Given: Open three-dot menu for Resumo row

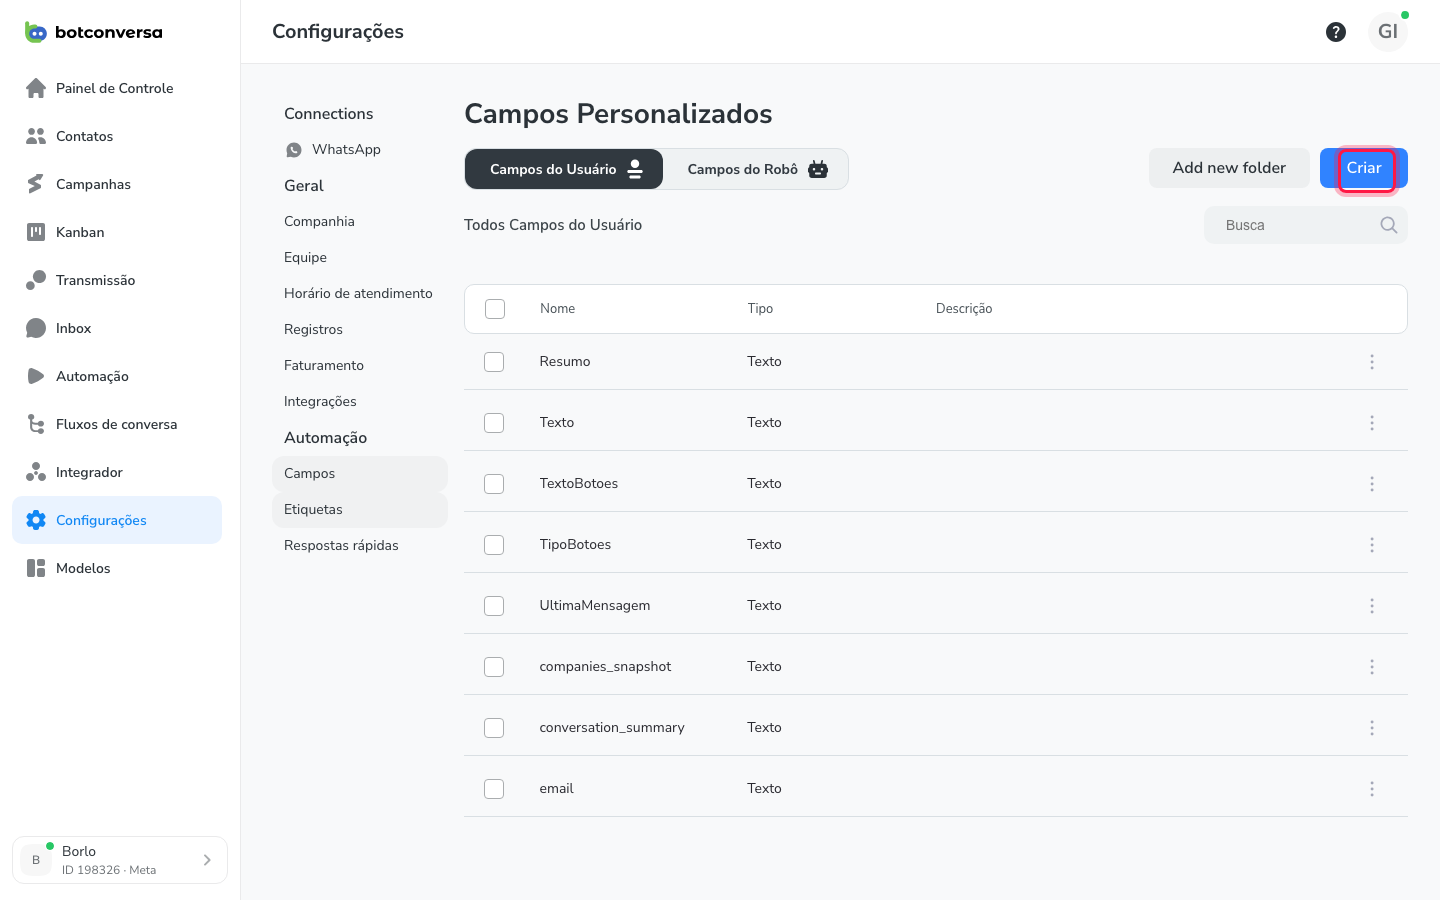Looking at the screenshot, I should [1372, 362].
